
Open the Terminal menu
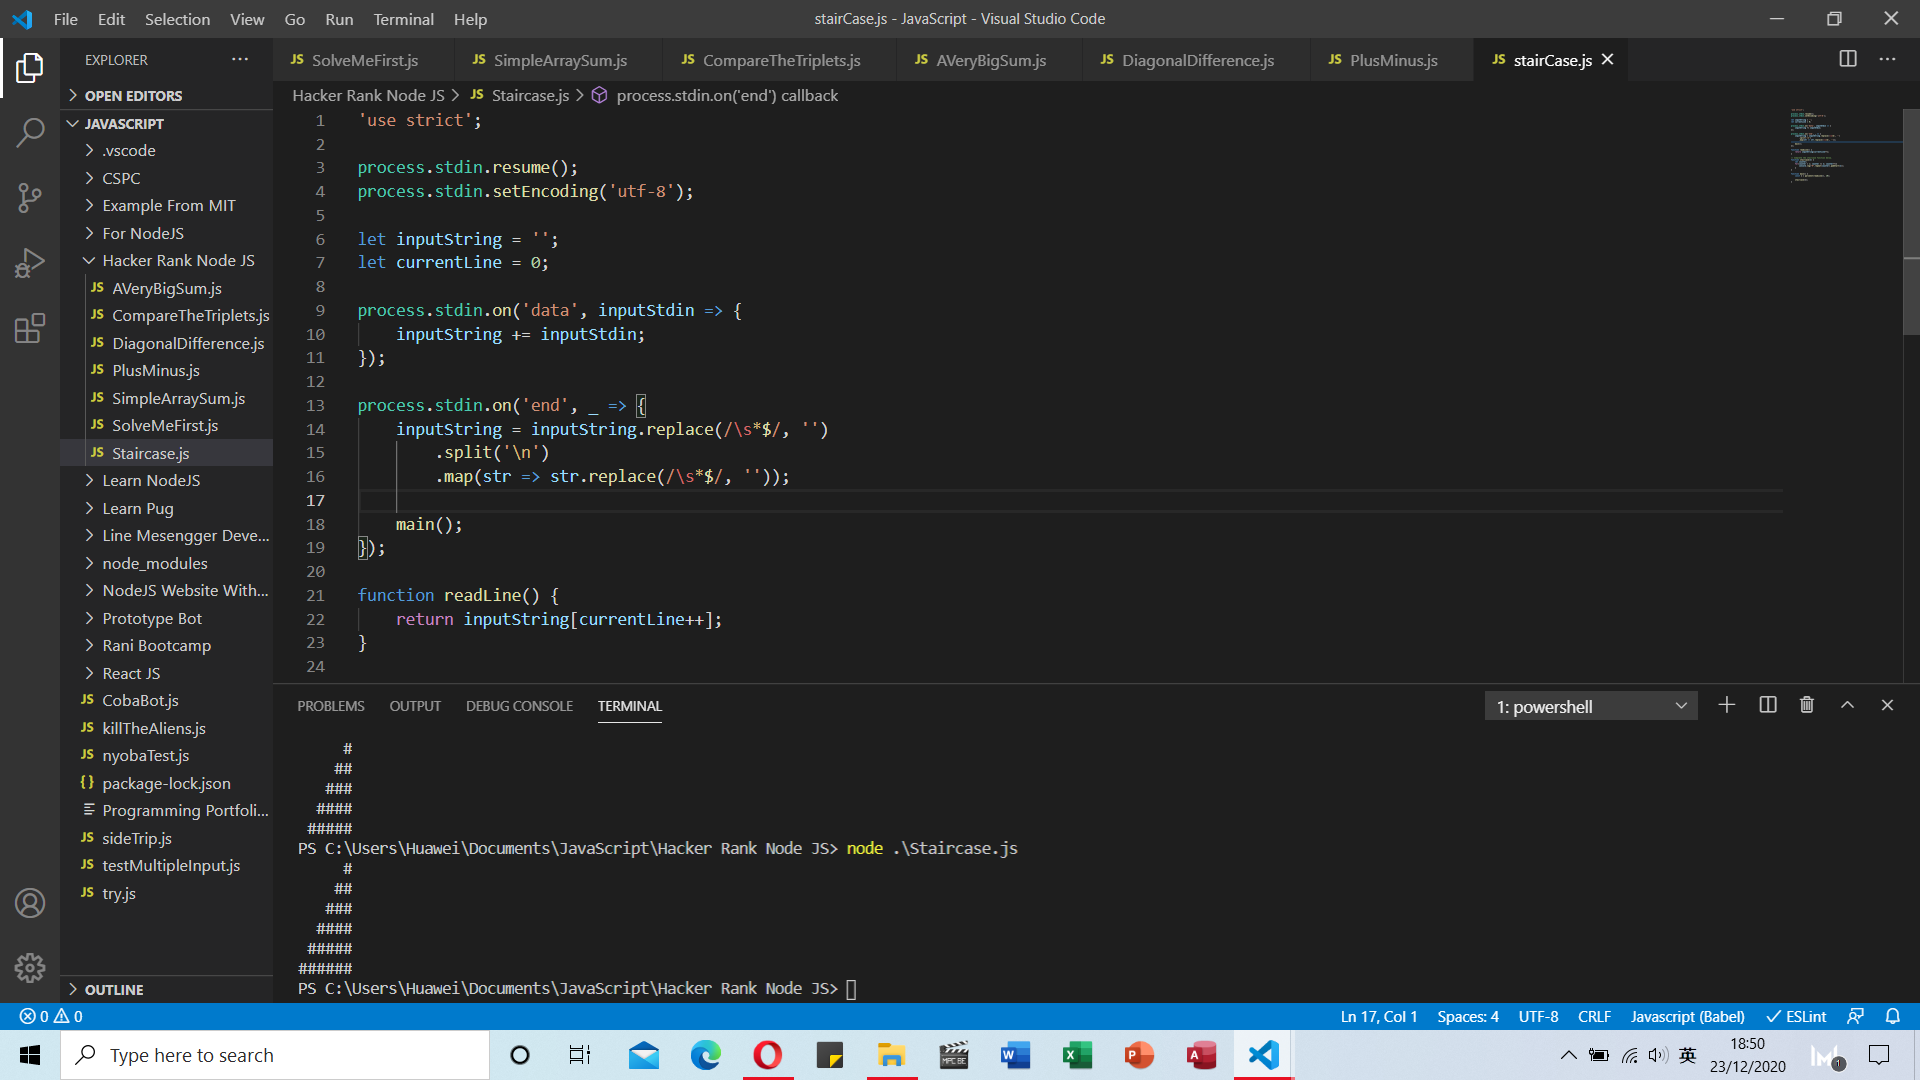coord(403,19)
